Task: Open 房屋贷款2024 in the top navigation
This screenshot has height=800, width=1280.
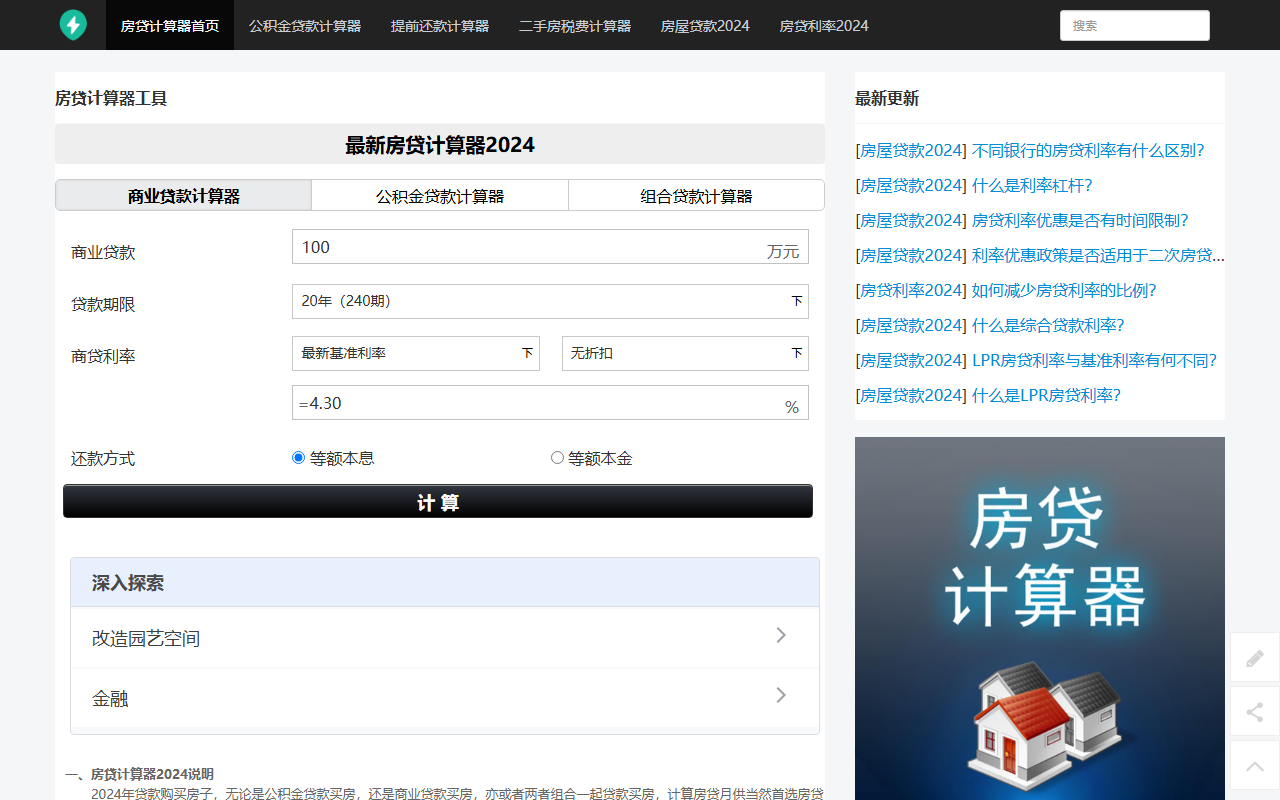Action: click(705, 25)
